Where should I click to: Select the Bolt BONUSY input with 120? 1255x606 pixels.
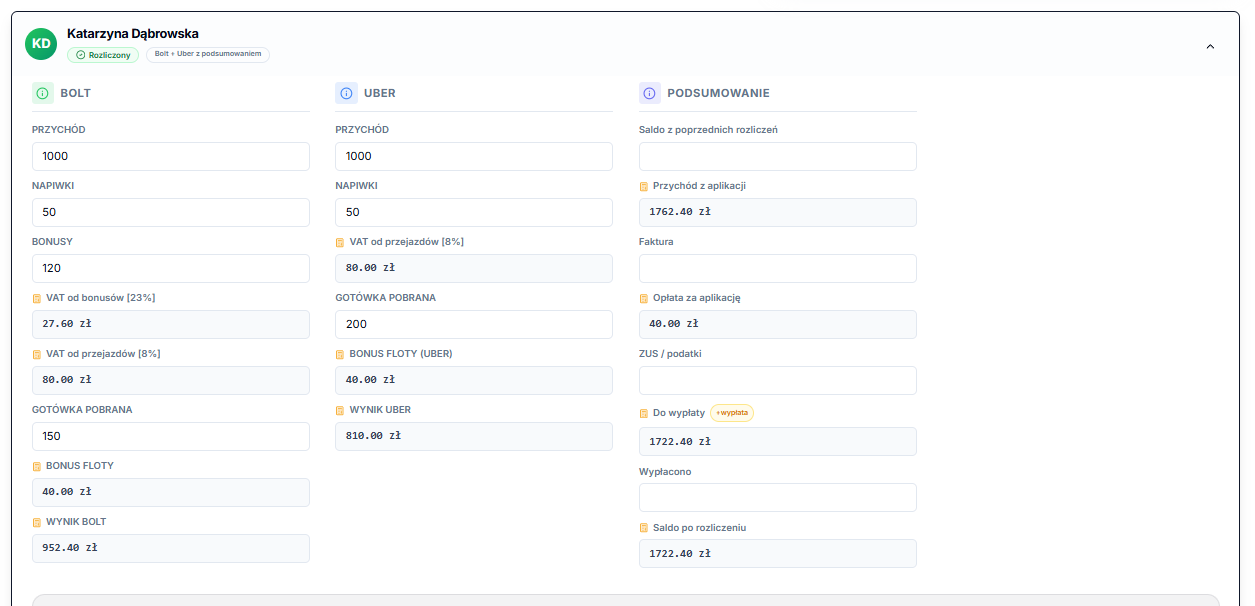171,268
